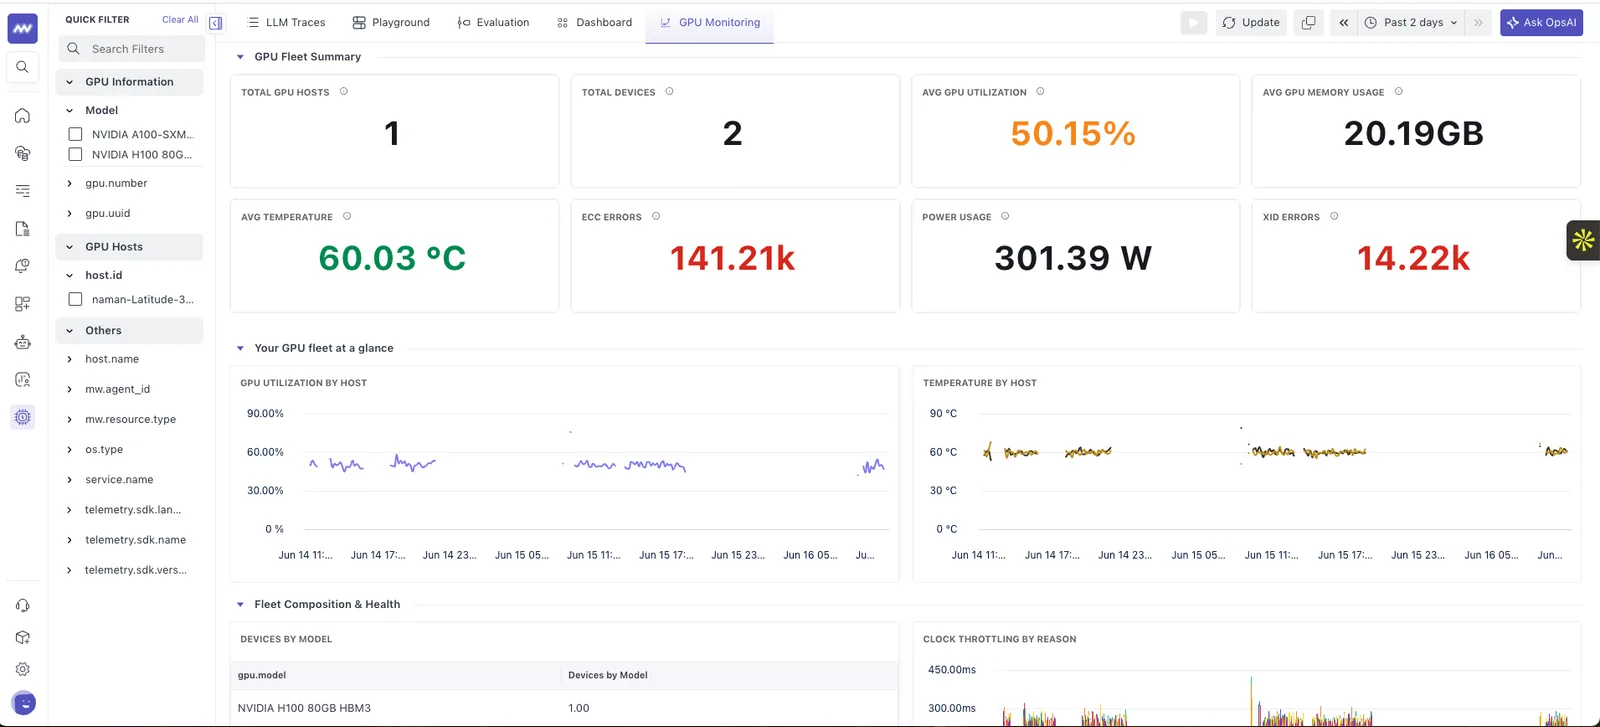
Task: Open the Home icon in sidebar
Action: [22, 116]
